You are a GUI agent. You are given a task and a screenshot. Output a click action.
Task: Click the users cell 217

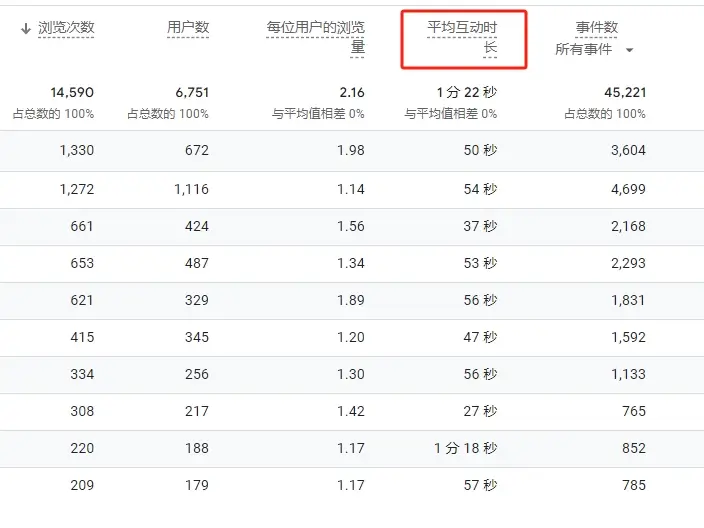tap(197, 411)
